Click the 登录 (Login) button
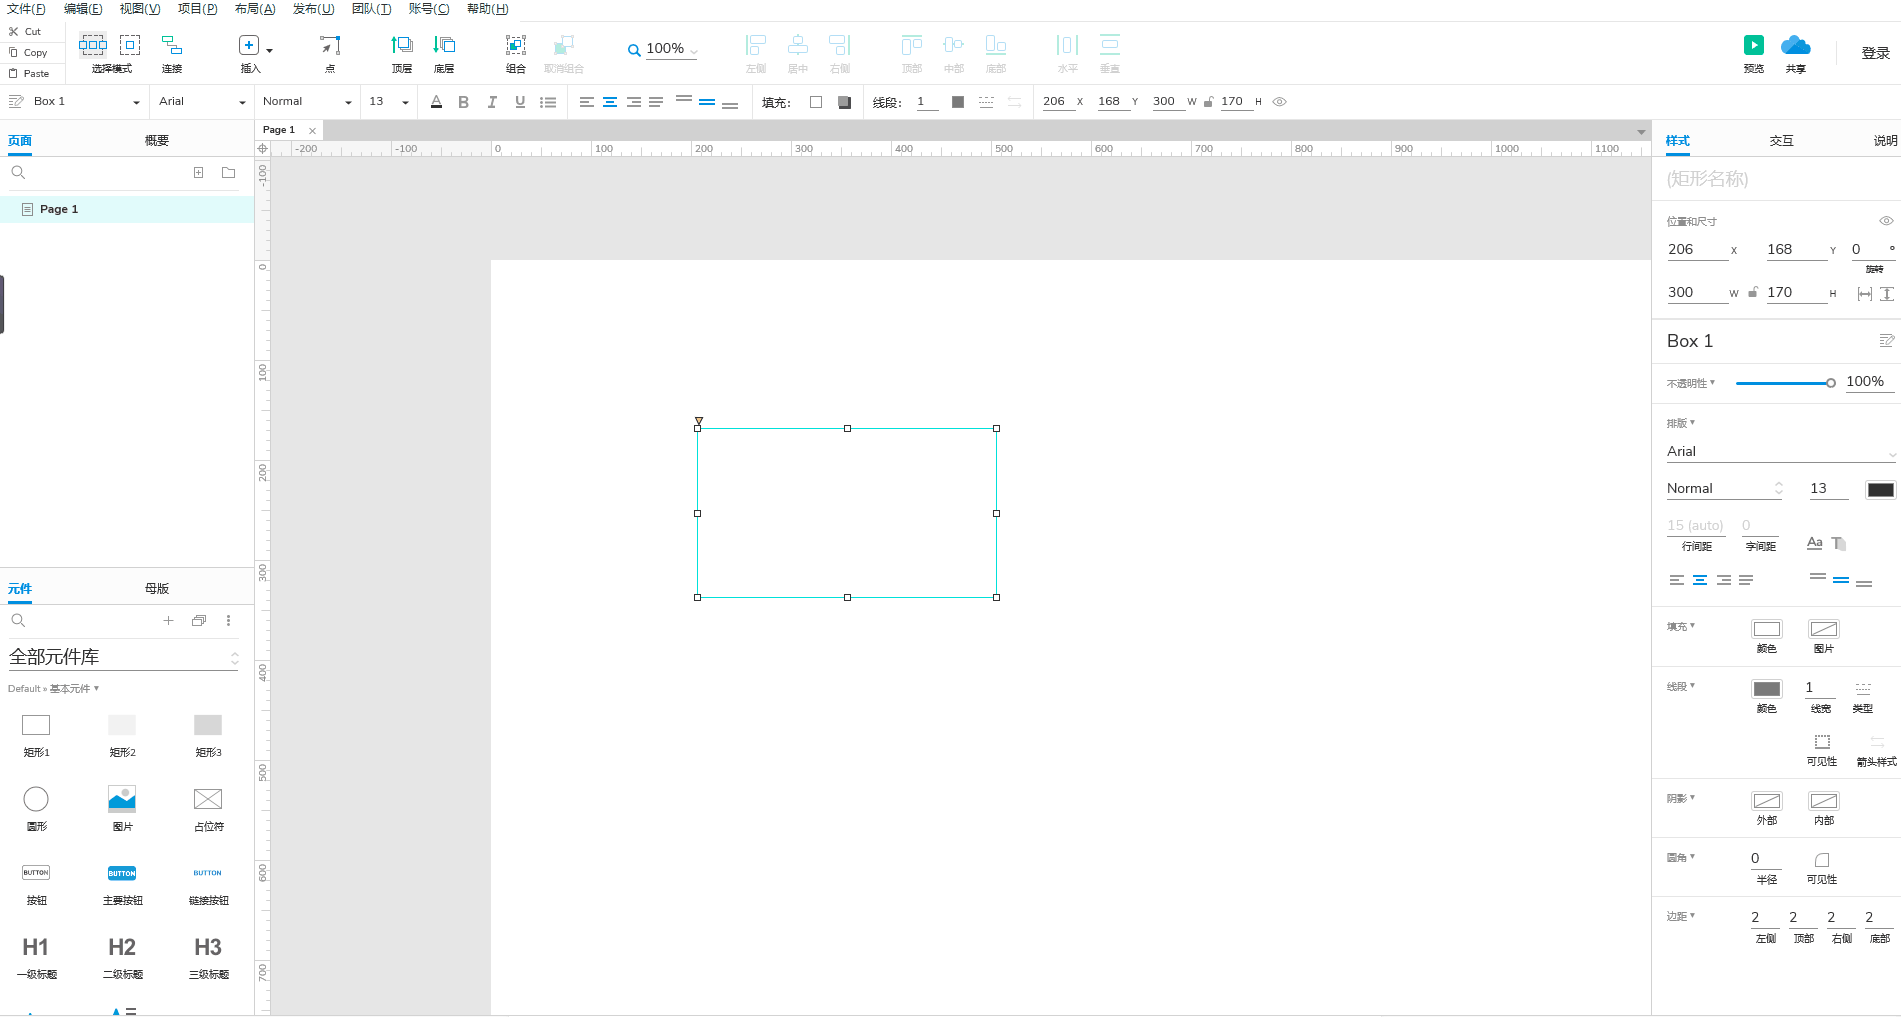The height and width of the screenshot is (1017, 1901). click(x=1875, y=53)
